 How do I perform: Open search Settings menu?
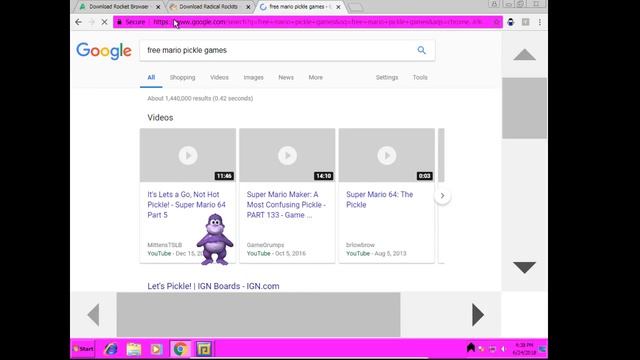tap(387, 78)
